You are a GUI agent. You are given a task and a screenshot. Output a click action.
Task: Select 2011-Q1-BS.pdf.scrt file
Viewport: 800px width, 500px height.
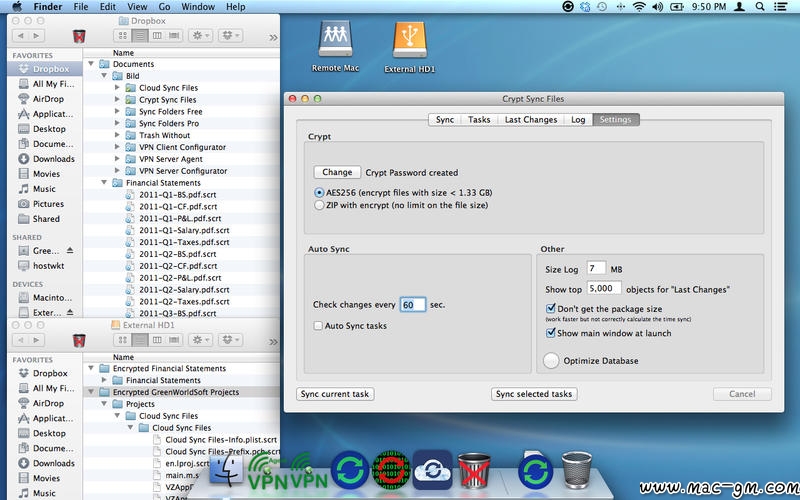pyautogui.click(x=178, y=194)
